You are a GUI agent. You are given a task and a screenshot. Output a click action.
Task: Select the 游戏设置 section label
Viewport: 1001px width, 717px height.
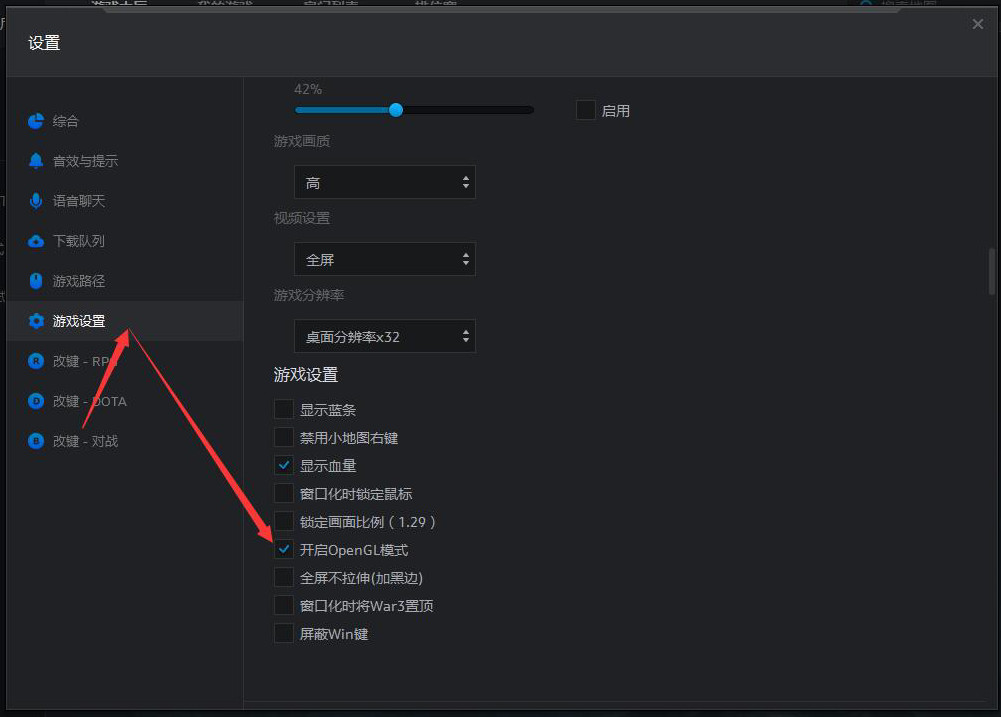[79, 321]
